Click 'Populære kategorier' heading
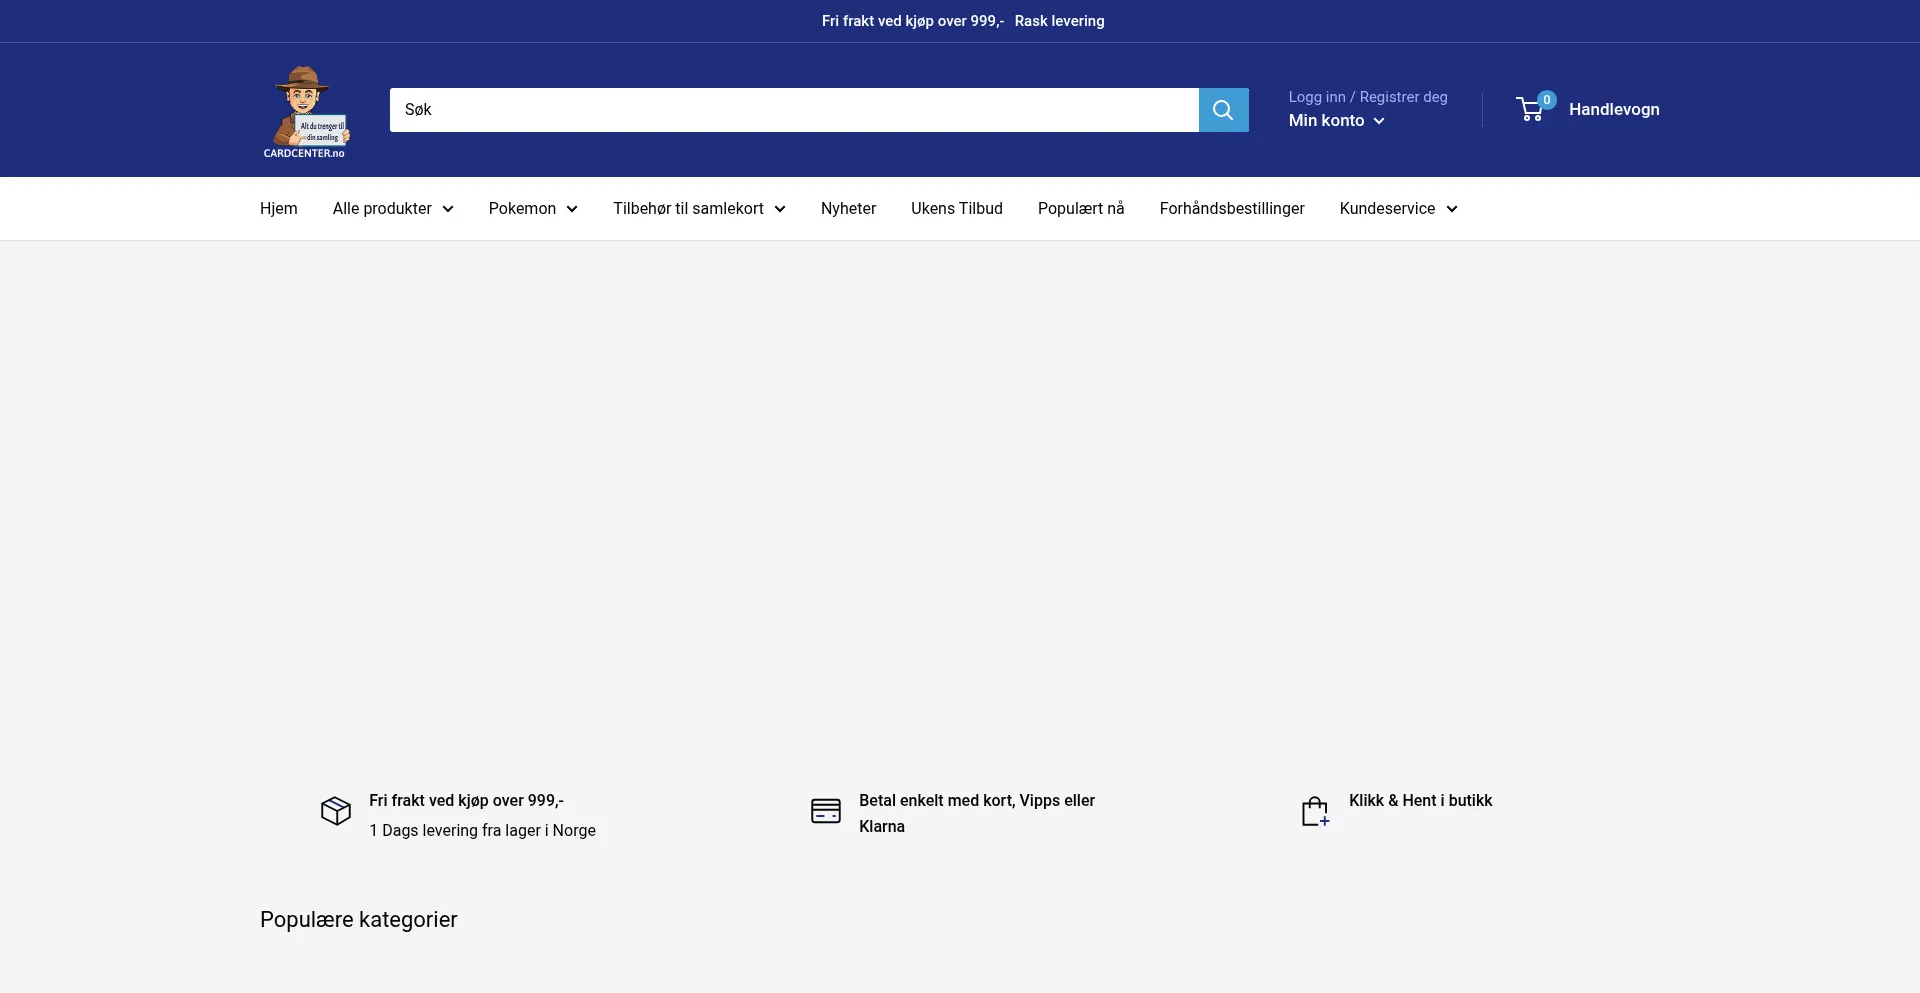 click(358, 919)
